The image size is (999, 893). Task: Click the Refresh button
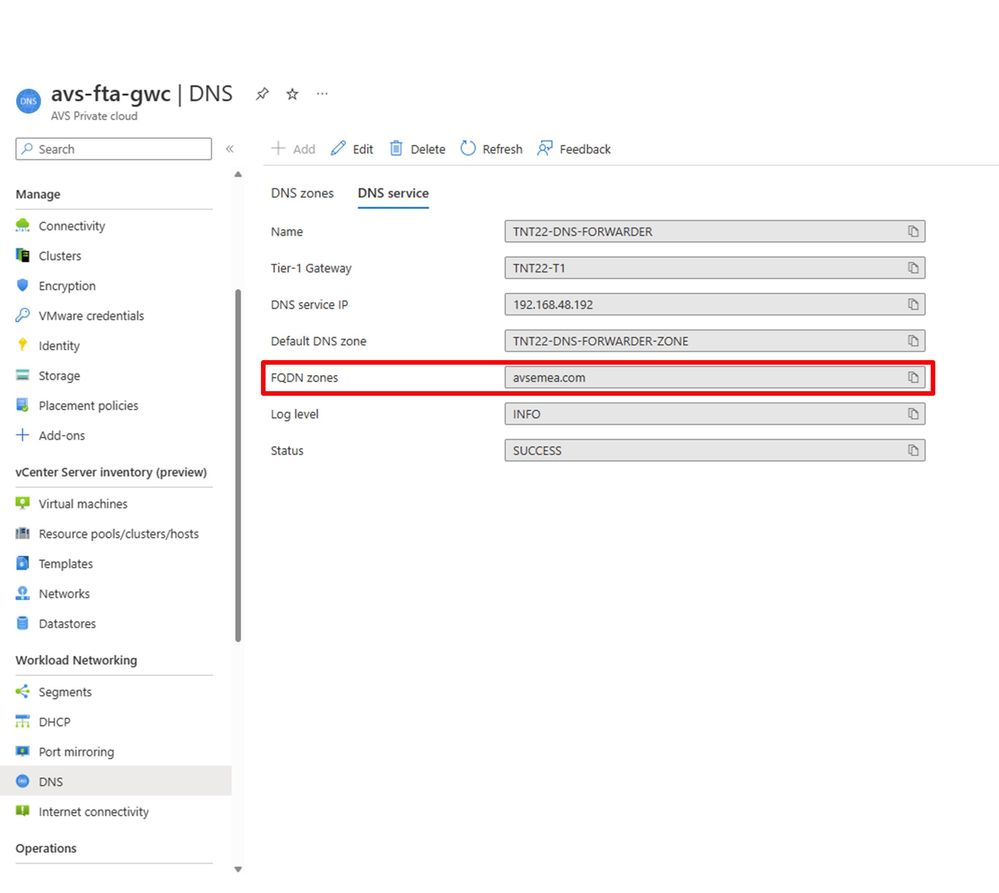pos(491,149)
